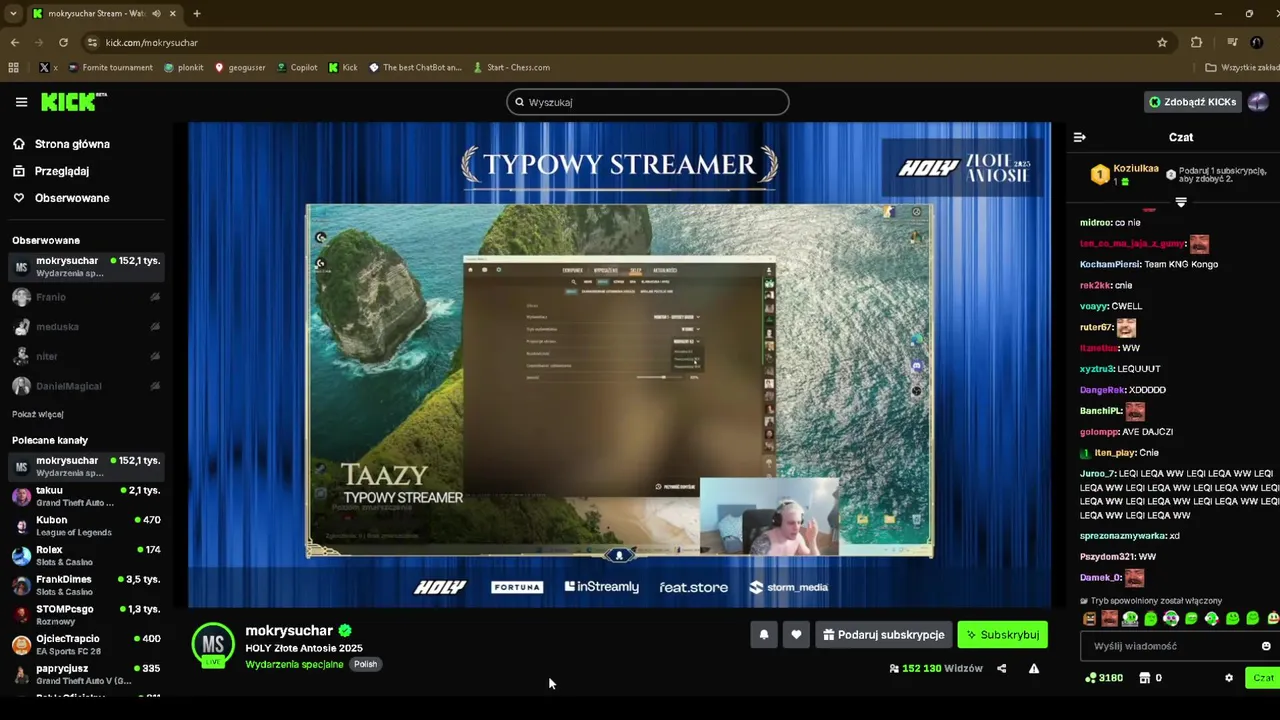The image size is (1280, 720).
Task: Collapse the chat panel with arrow icon
Action: (x=1079, y=137)
